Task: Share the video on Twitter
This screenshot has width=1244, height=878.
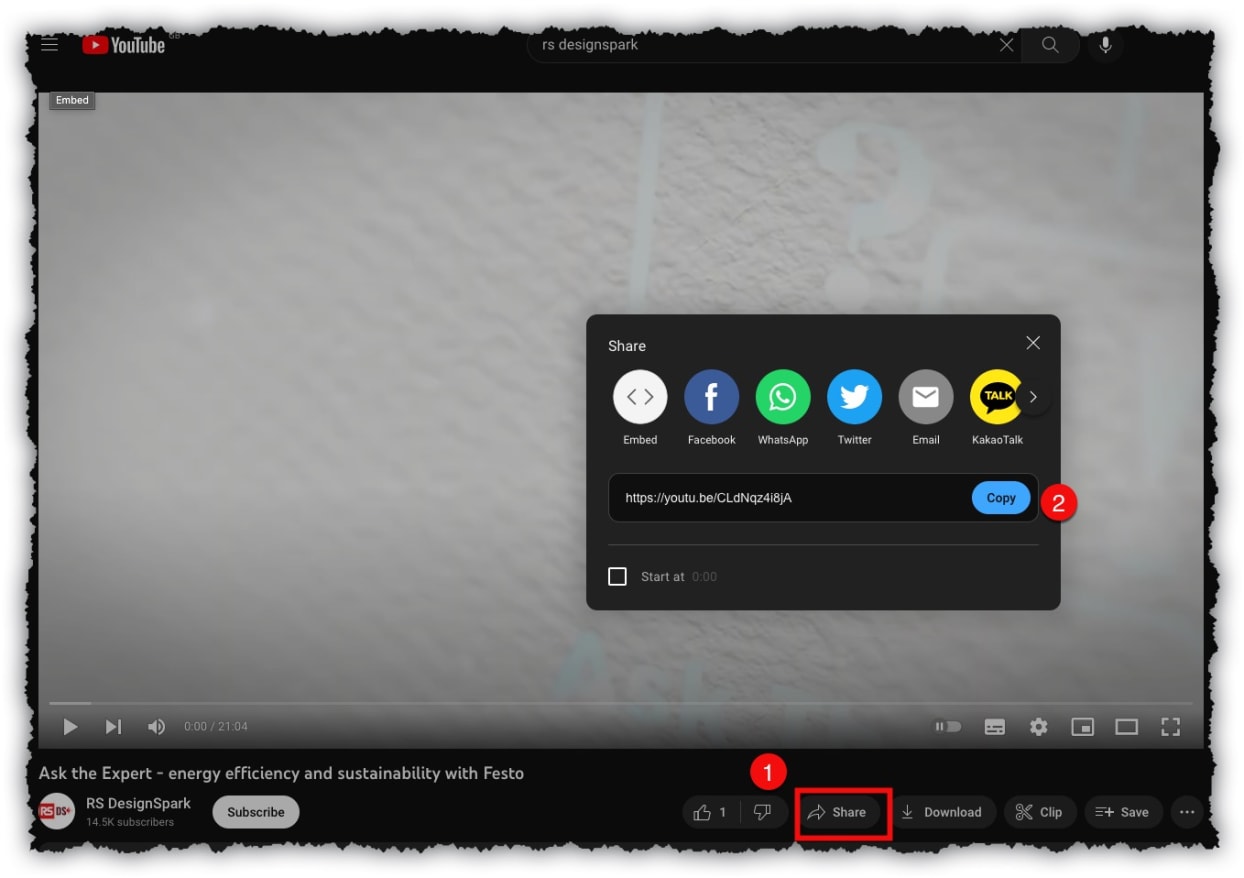Action: tap(854, 396)
